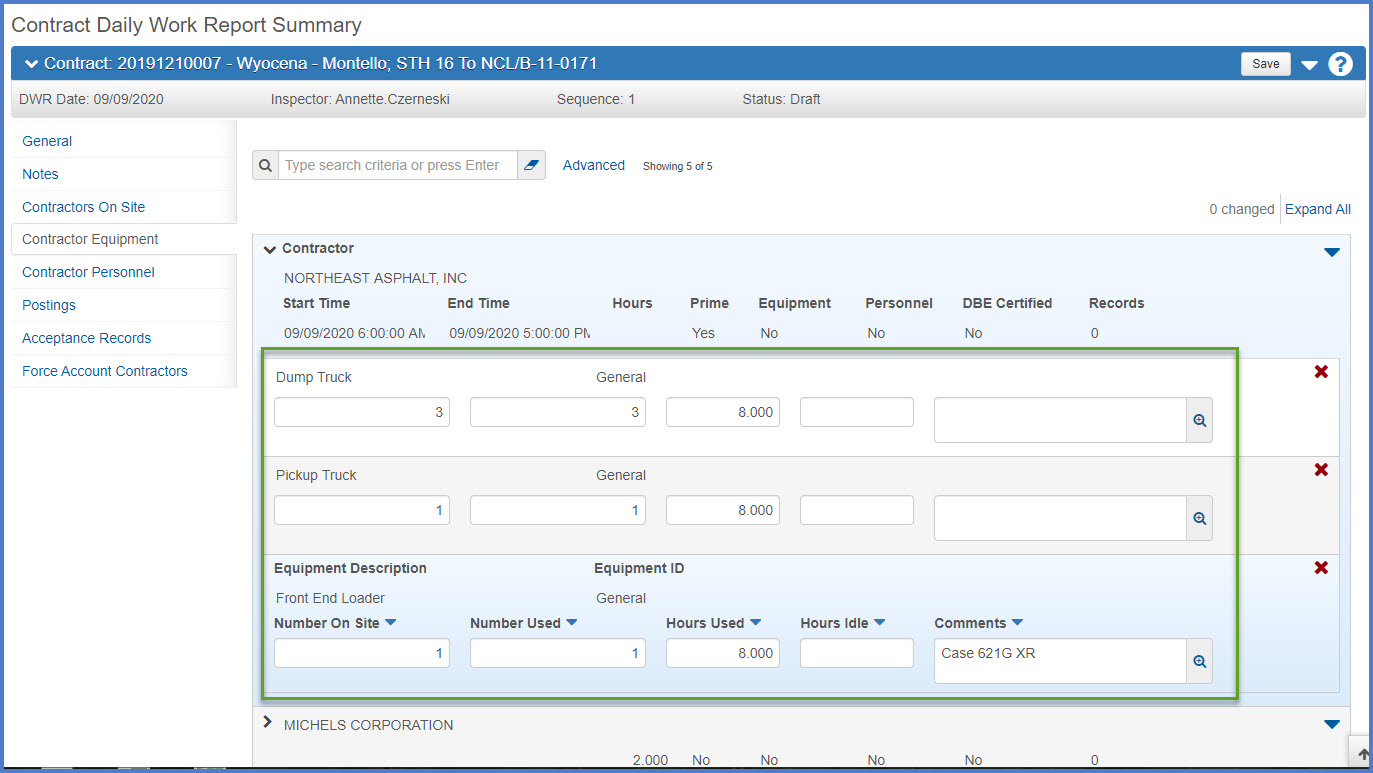Image resolution: width=1373 pixels, height=773 pixels.
Task: Open the Number Used column dropdown
Action: click(571, 622)
